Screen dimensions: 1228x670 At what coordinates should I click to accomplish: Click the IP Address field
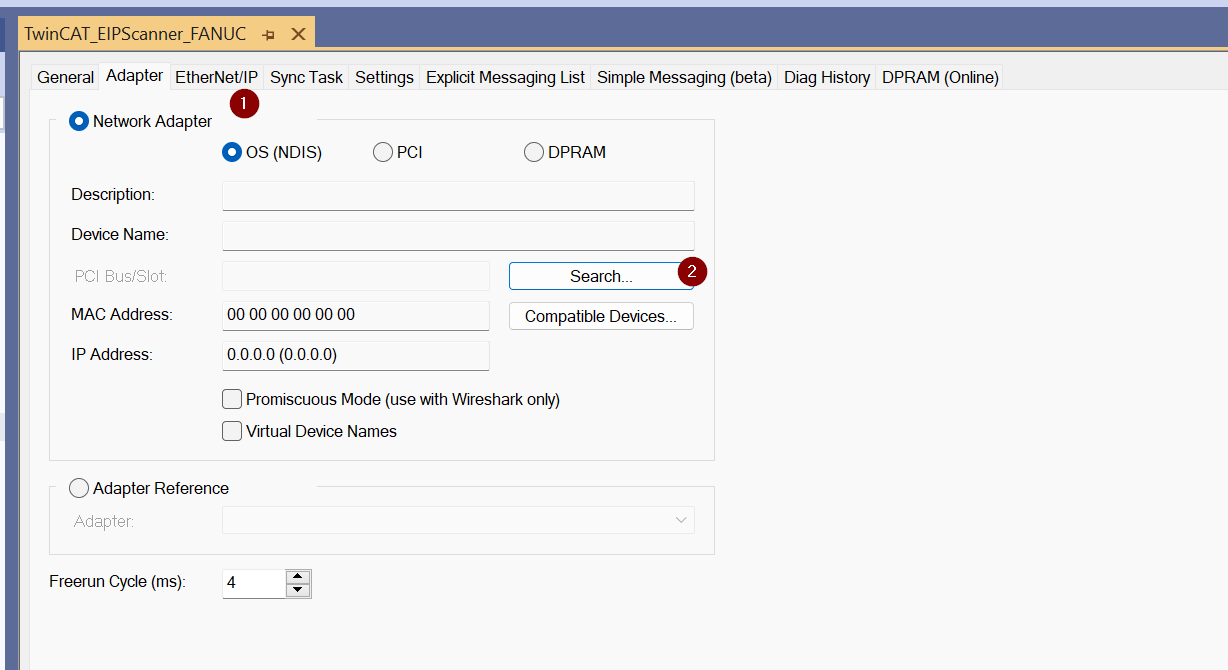[x=356, y=355]
